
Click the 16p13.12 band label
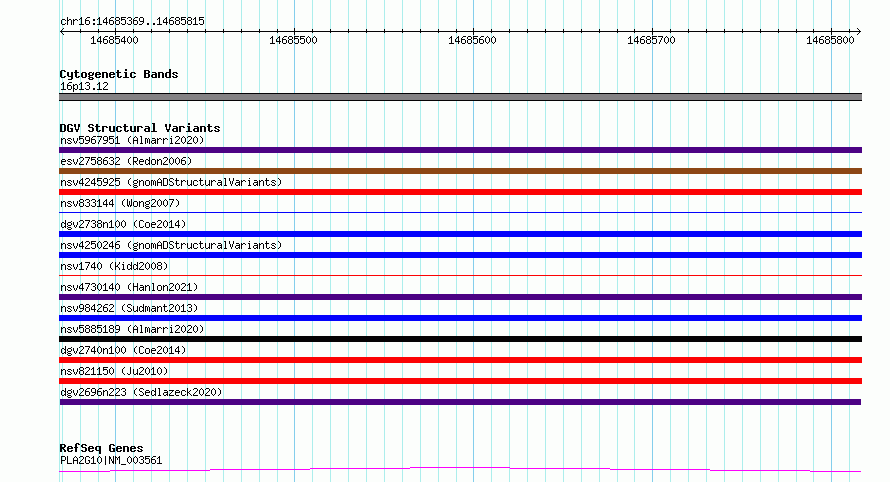(x=84, y=86)
